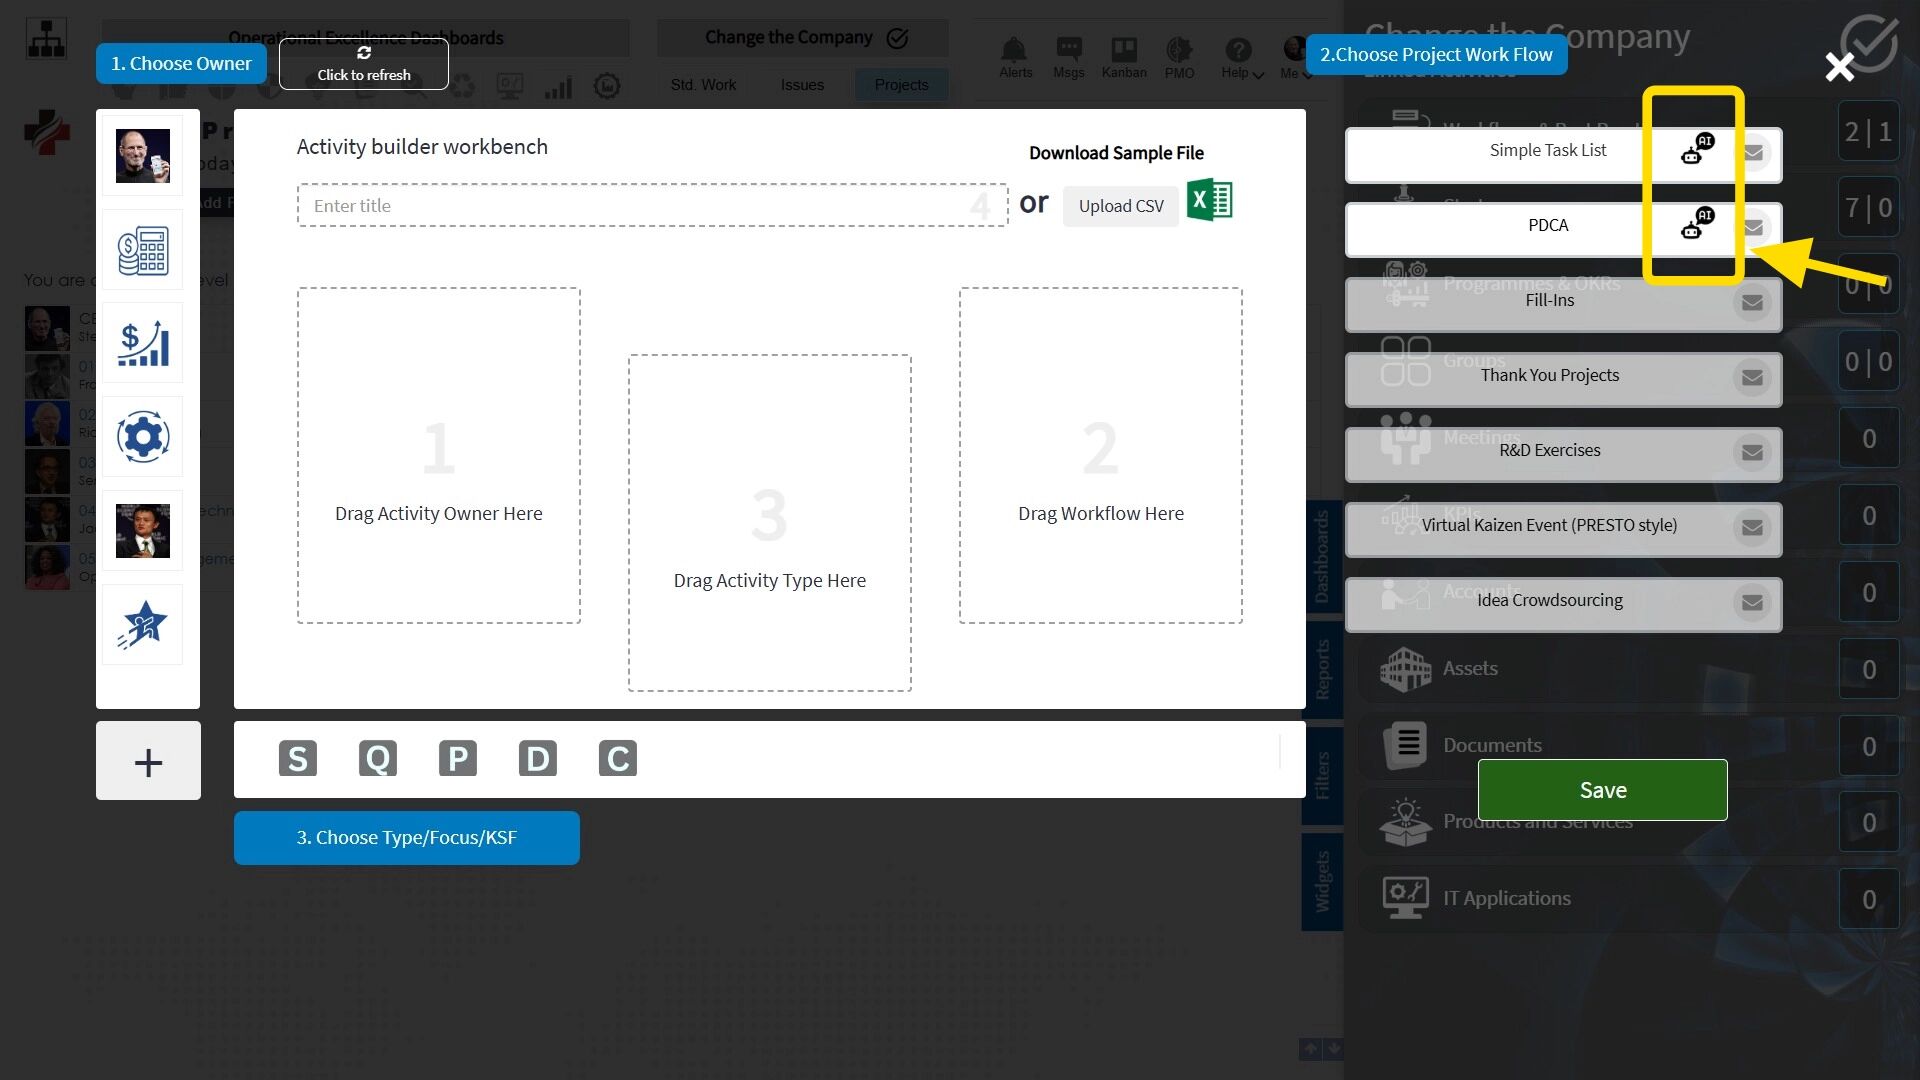Click the AI robot icon on PDCA

click(x=1696, y=224)
